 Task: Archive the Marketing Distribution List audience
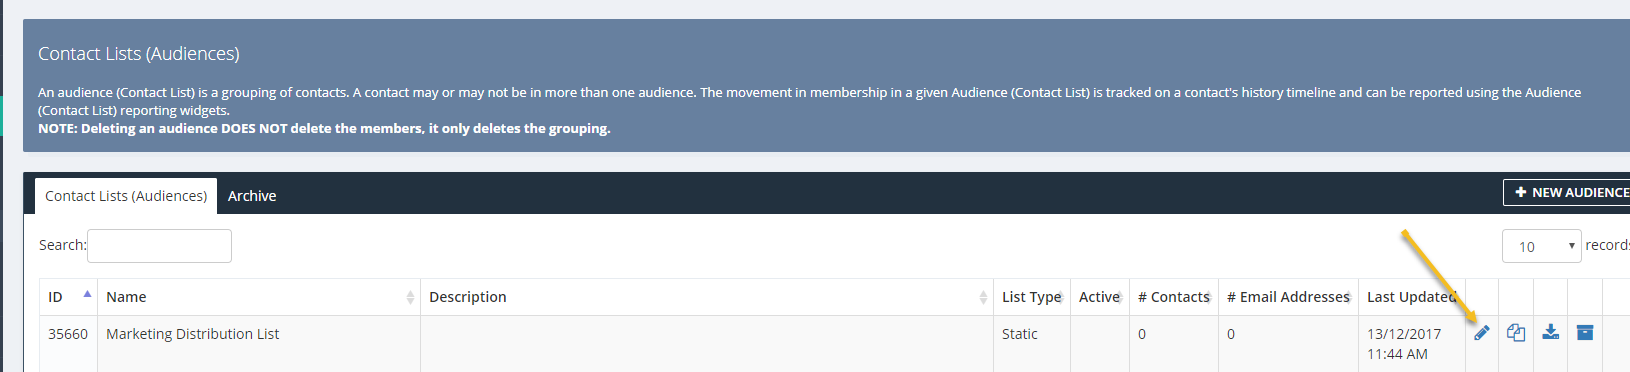pyautogui.click(x=1585, y=332)
